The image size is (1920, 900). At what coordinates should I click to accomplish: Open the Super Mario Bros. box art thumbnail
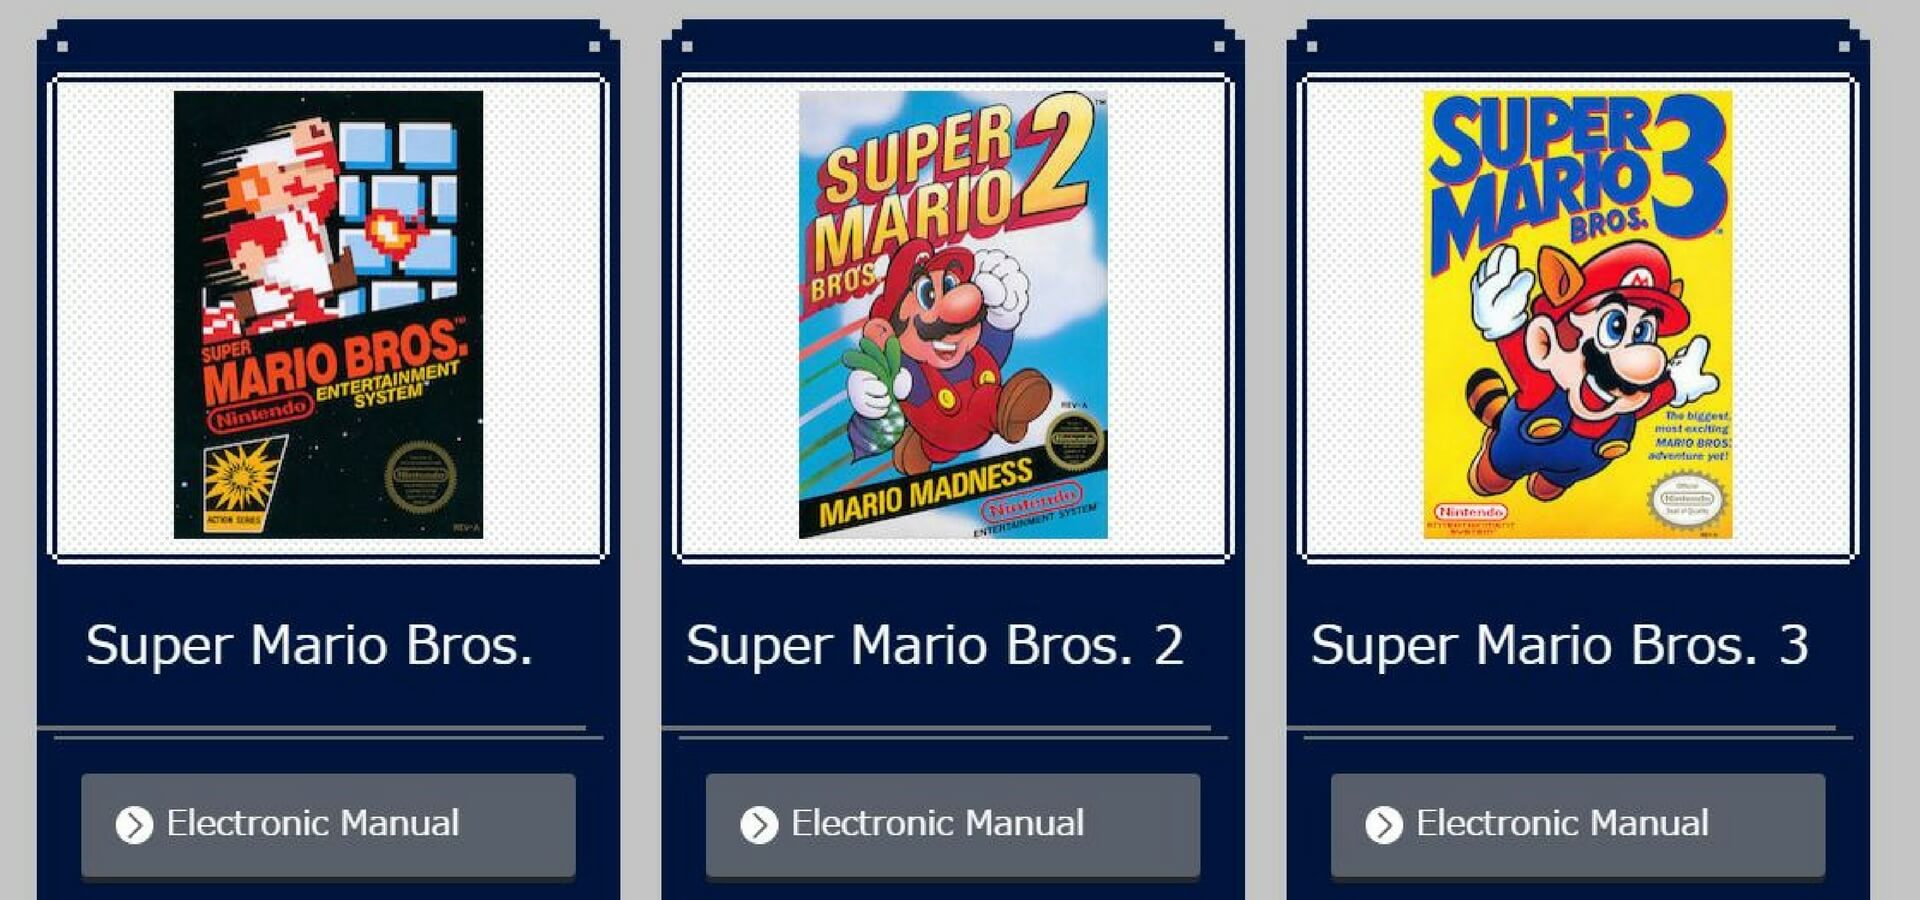pyautogui.click(x=328, y=315)
